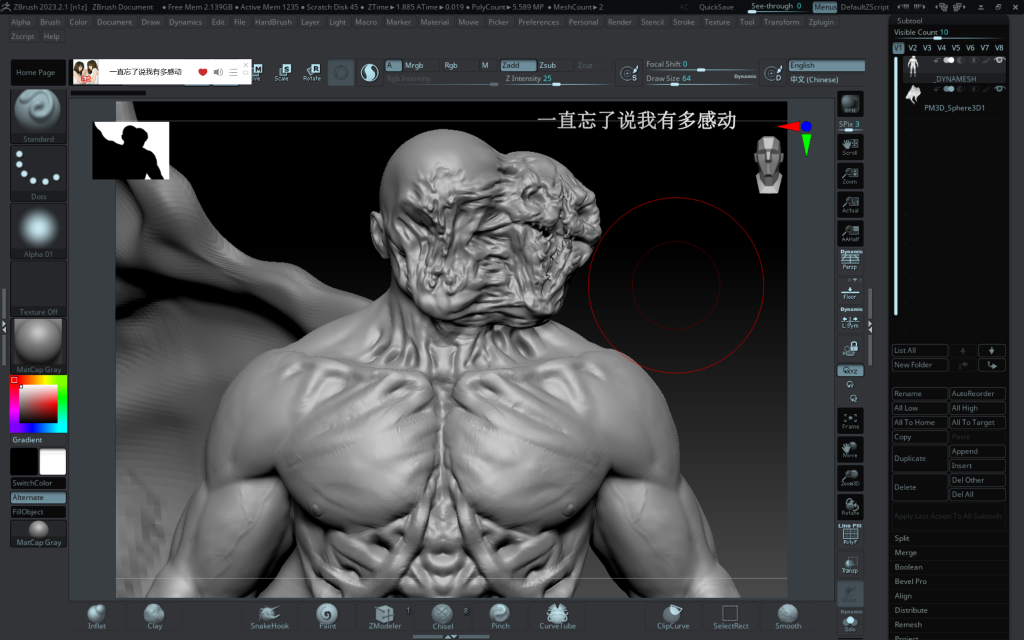
Task: Choose the ClipCurve brush
Action: [673, 616]
